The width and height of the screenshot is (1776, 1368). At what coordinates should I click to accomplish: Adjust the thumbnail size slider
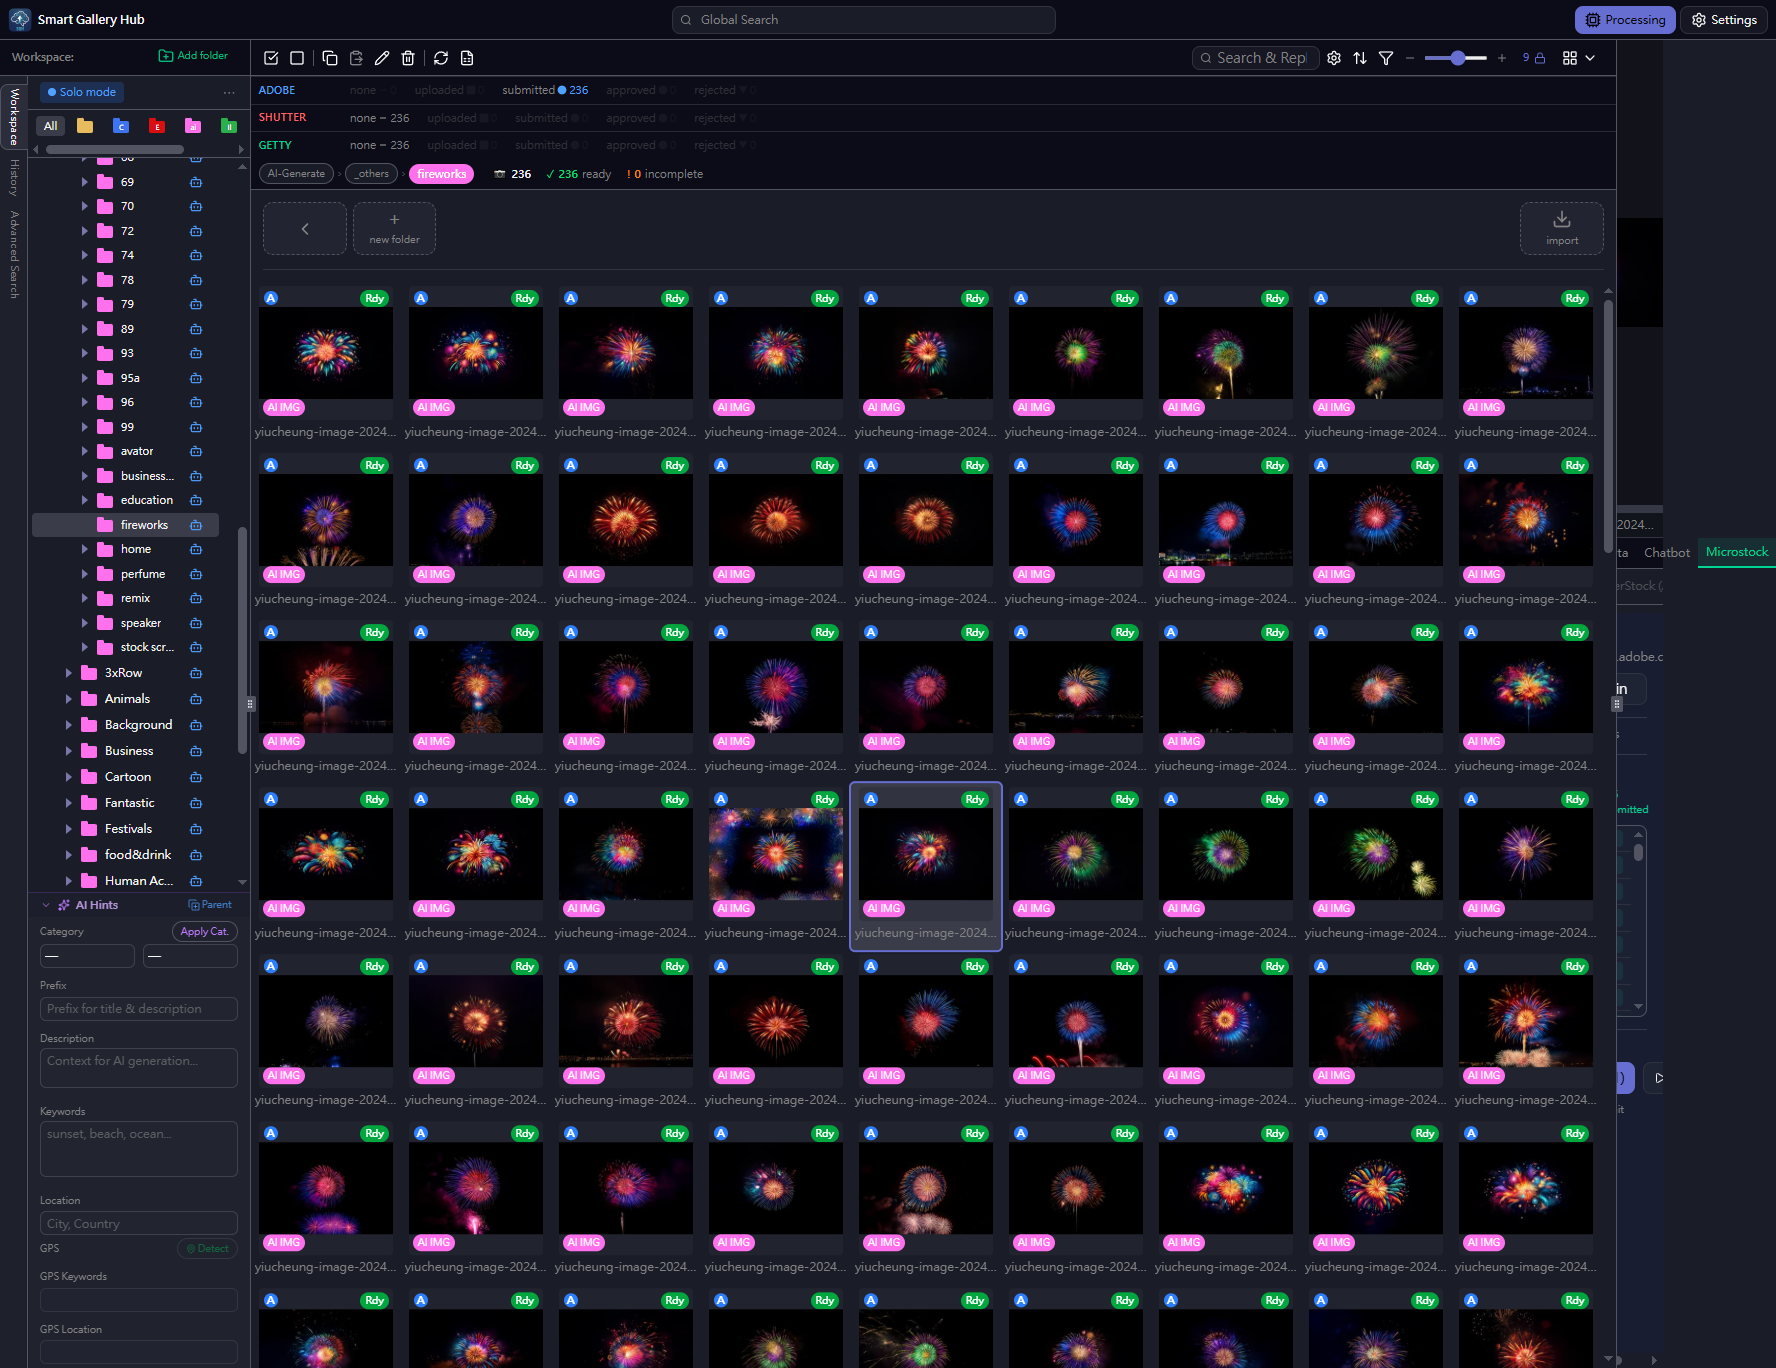pyautogui.click(x=1457, y=58)
